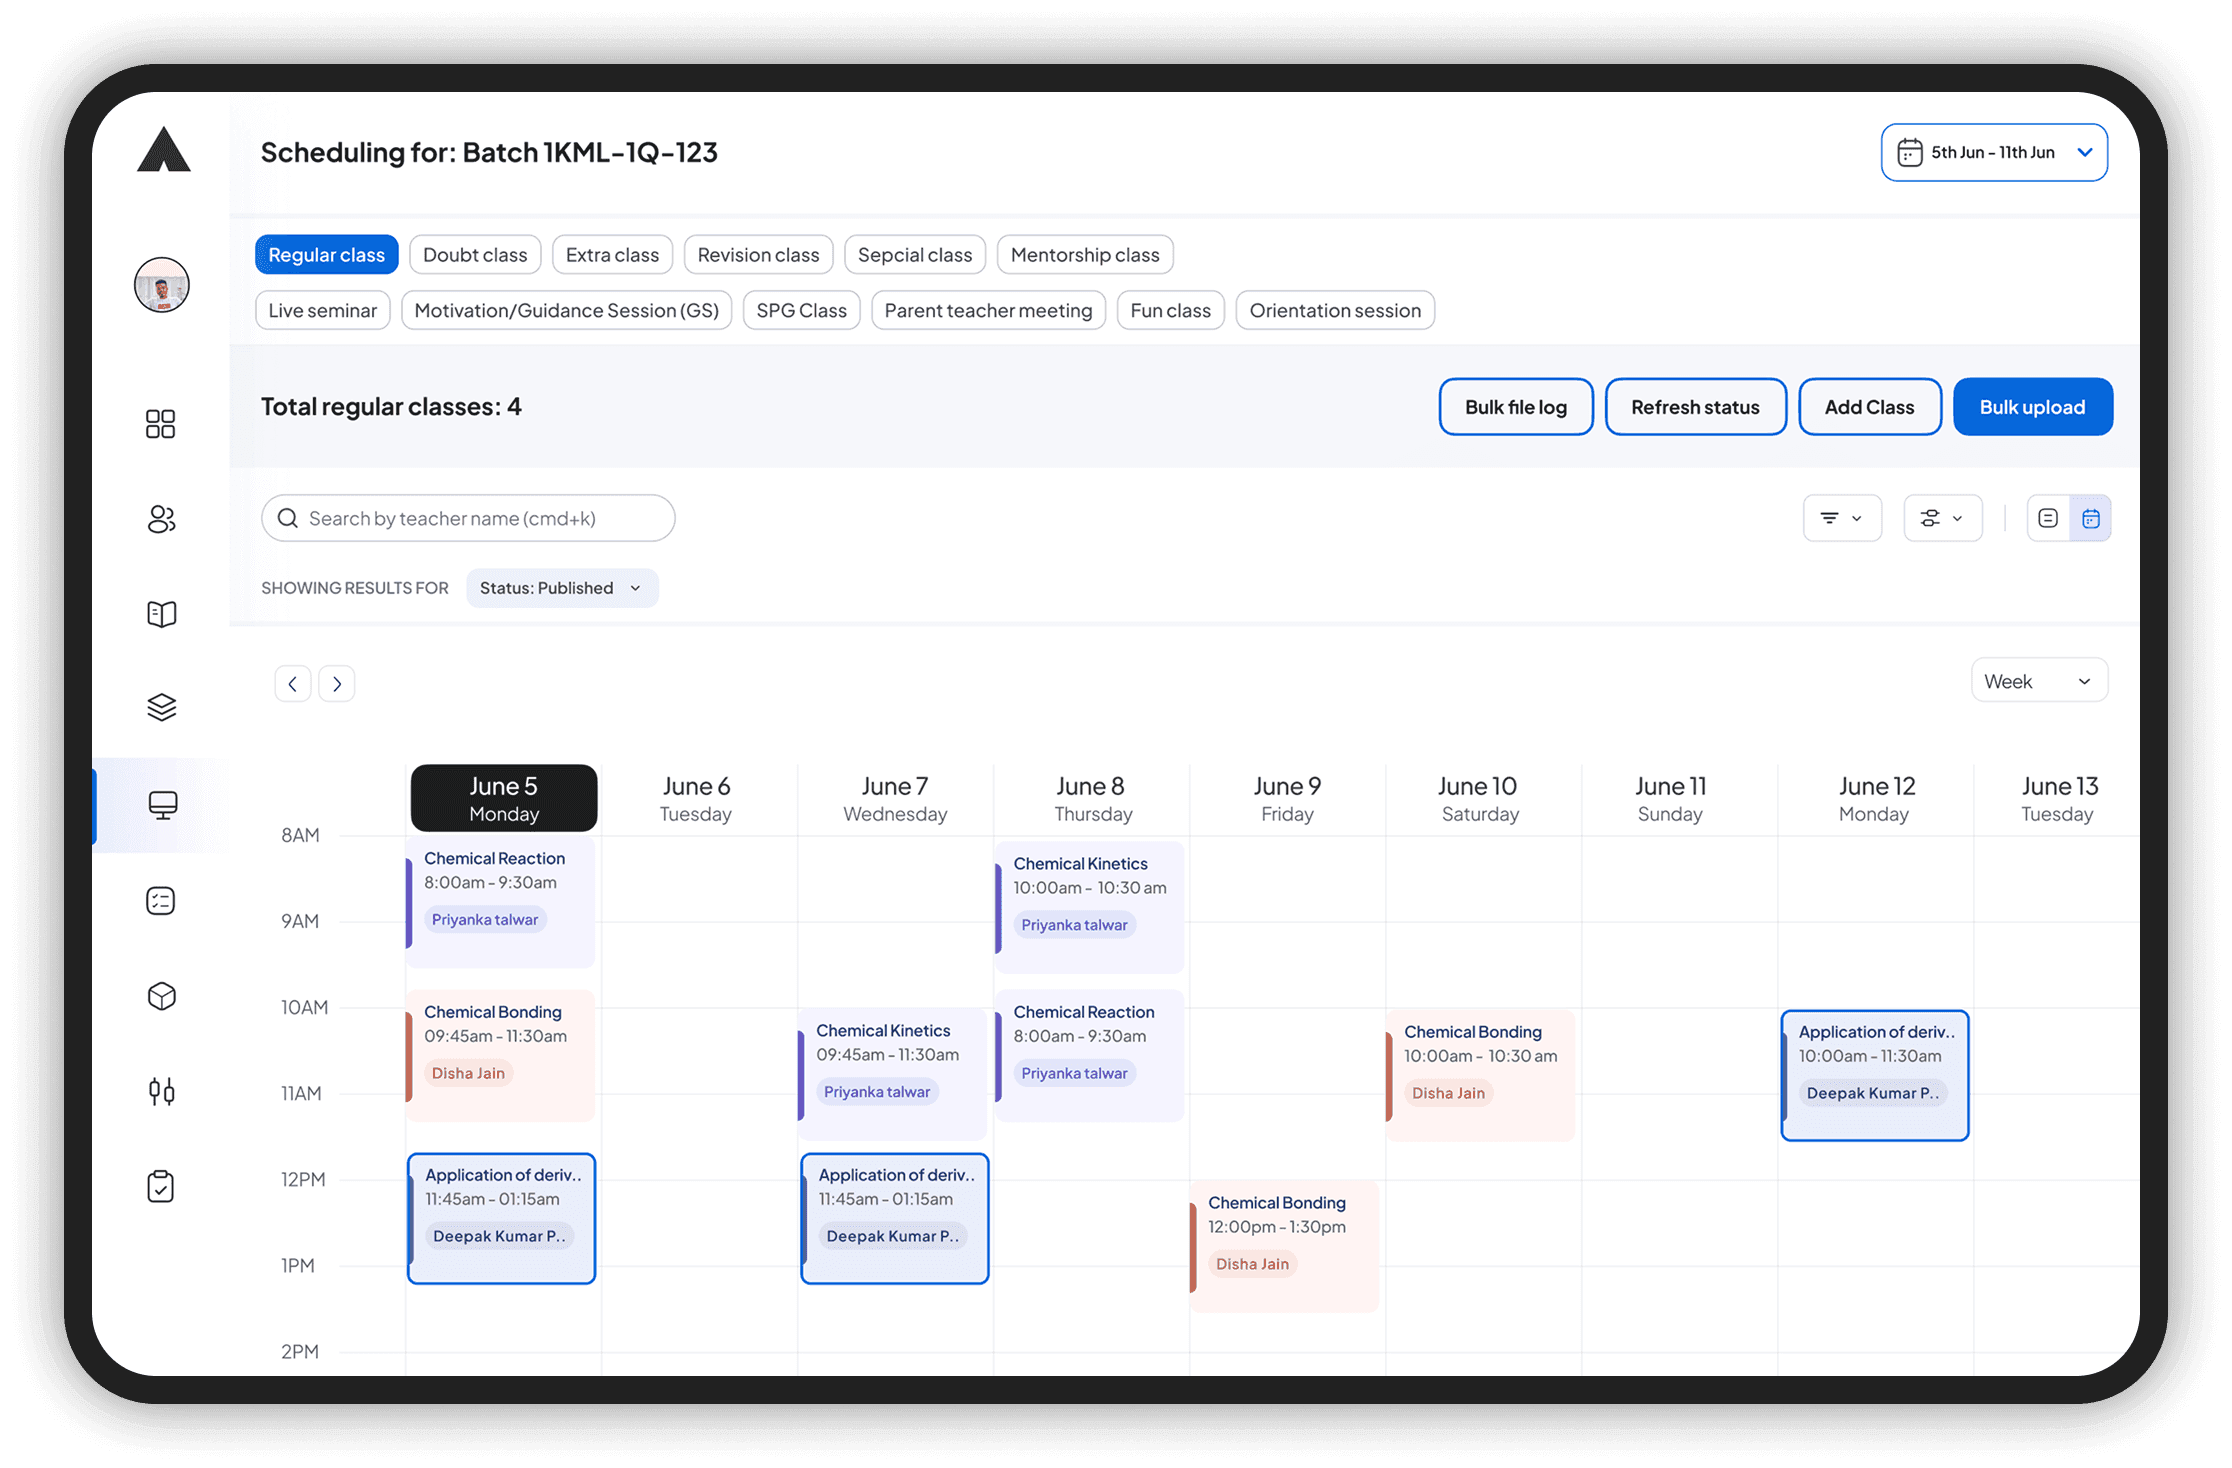Open the Week view dropdown
Image resolution: width=2232 pixels, height=1468 pixels.
[2038, 681]
